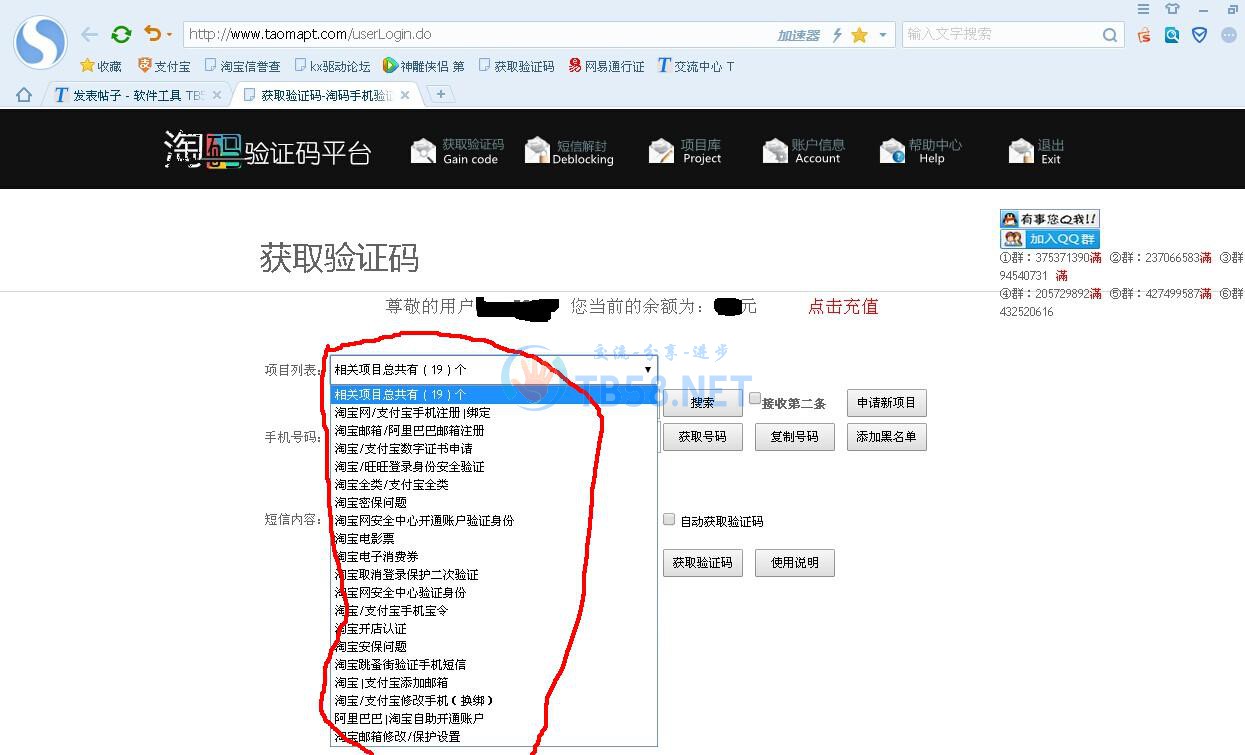The image size is (1245, 755).
Task: Click the 点击充值 recharge link
Action: point(843,307)
